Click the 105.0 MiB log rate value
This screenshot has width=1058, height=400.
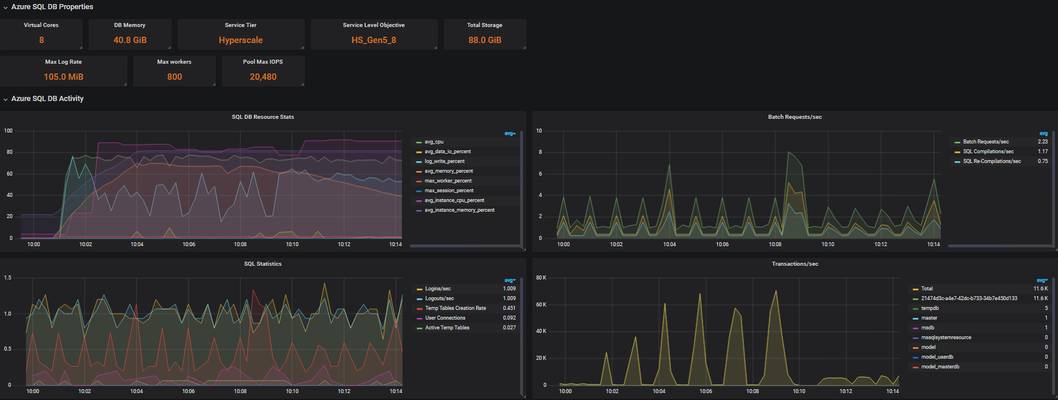[x=63, y=76]
